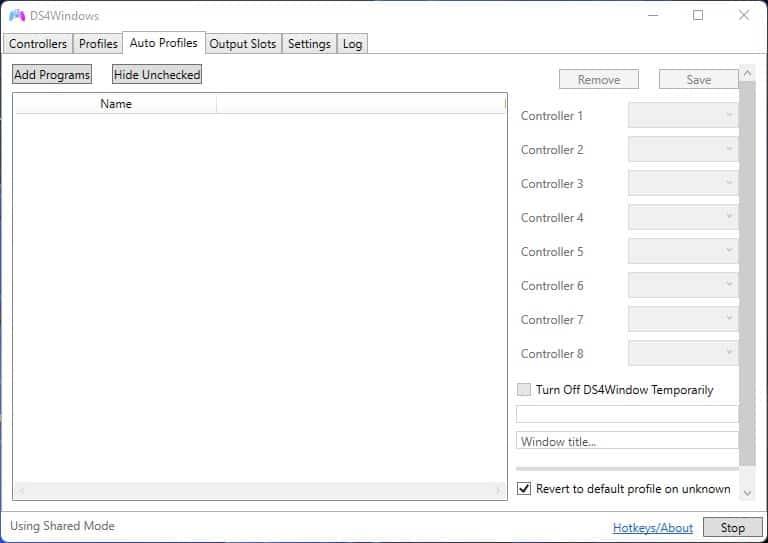Click the Name column header

pos(116,104)
